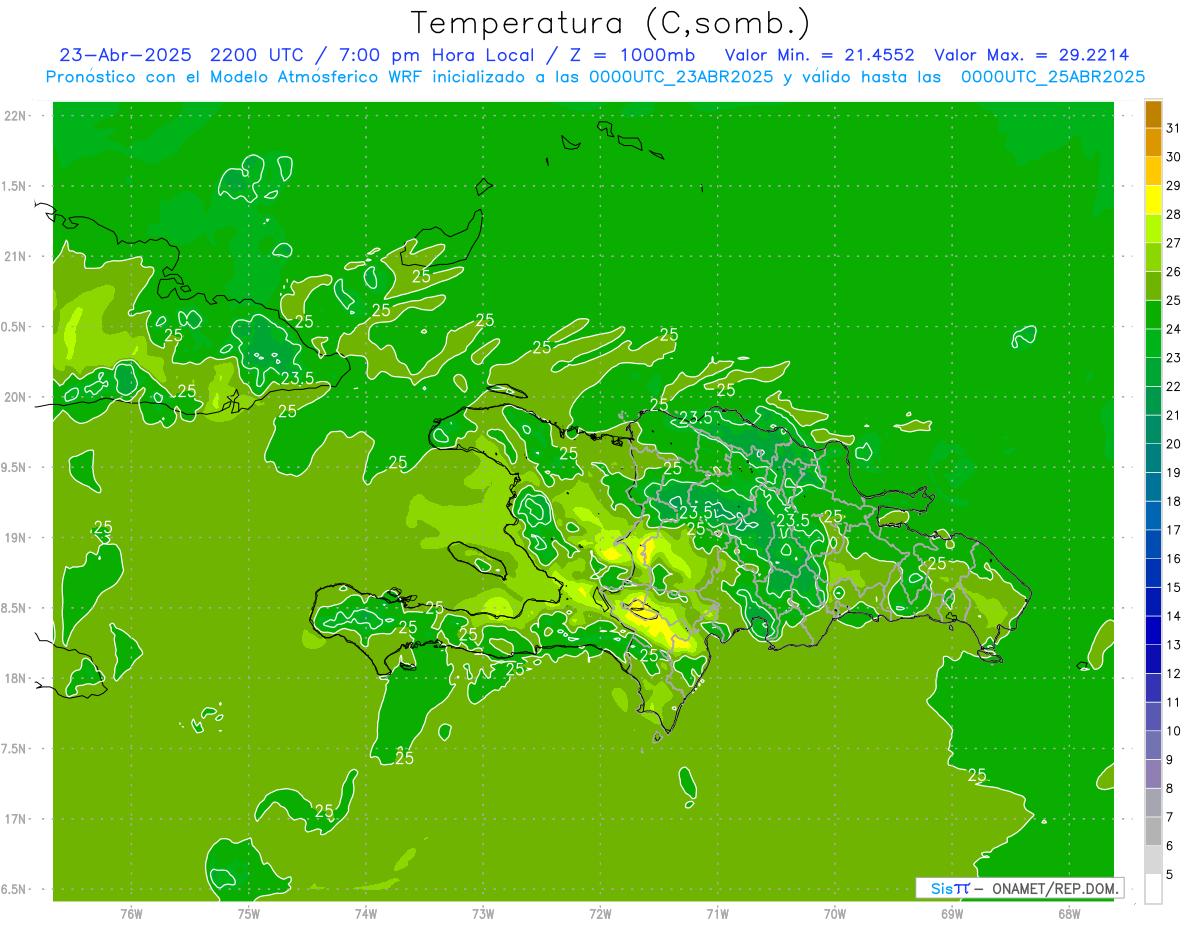This screenshot has height=927, width=1200.
Task: Pick the gray legend color between 6 and 7
Action: (x=1153, y=831)
